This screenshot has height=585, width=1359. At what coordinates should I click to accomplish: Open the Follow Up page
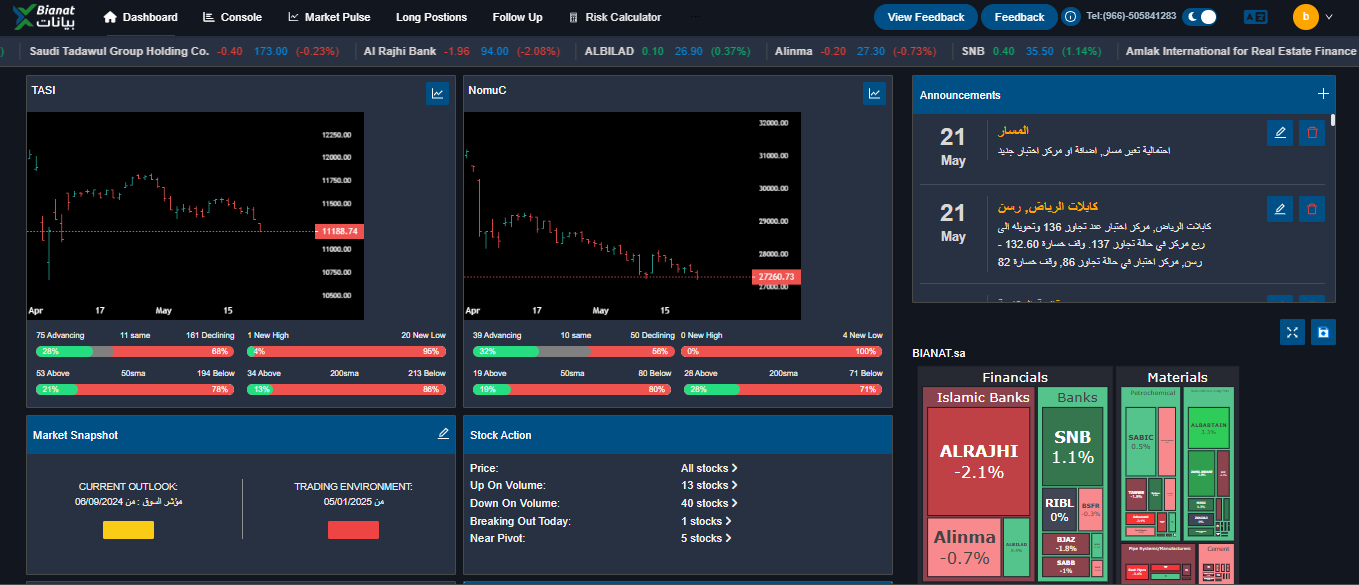pyautogui.click(x=517, y=17)
